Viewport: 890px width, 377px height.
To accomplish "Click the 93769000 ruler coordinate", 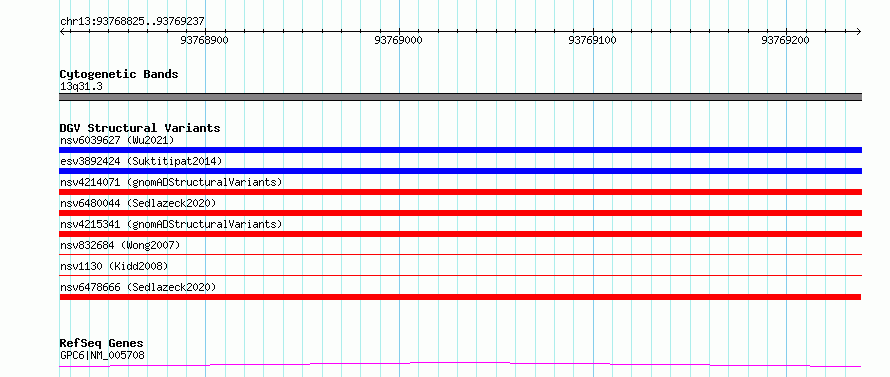I will [x=398, y=40].
